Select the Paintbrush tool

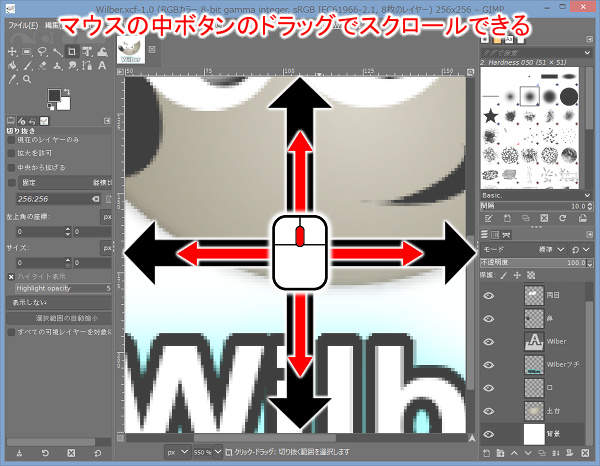click(27, 66)
